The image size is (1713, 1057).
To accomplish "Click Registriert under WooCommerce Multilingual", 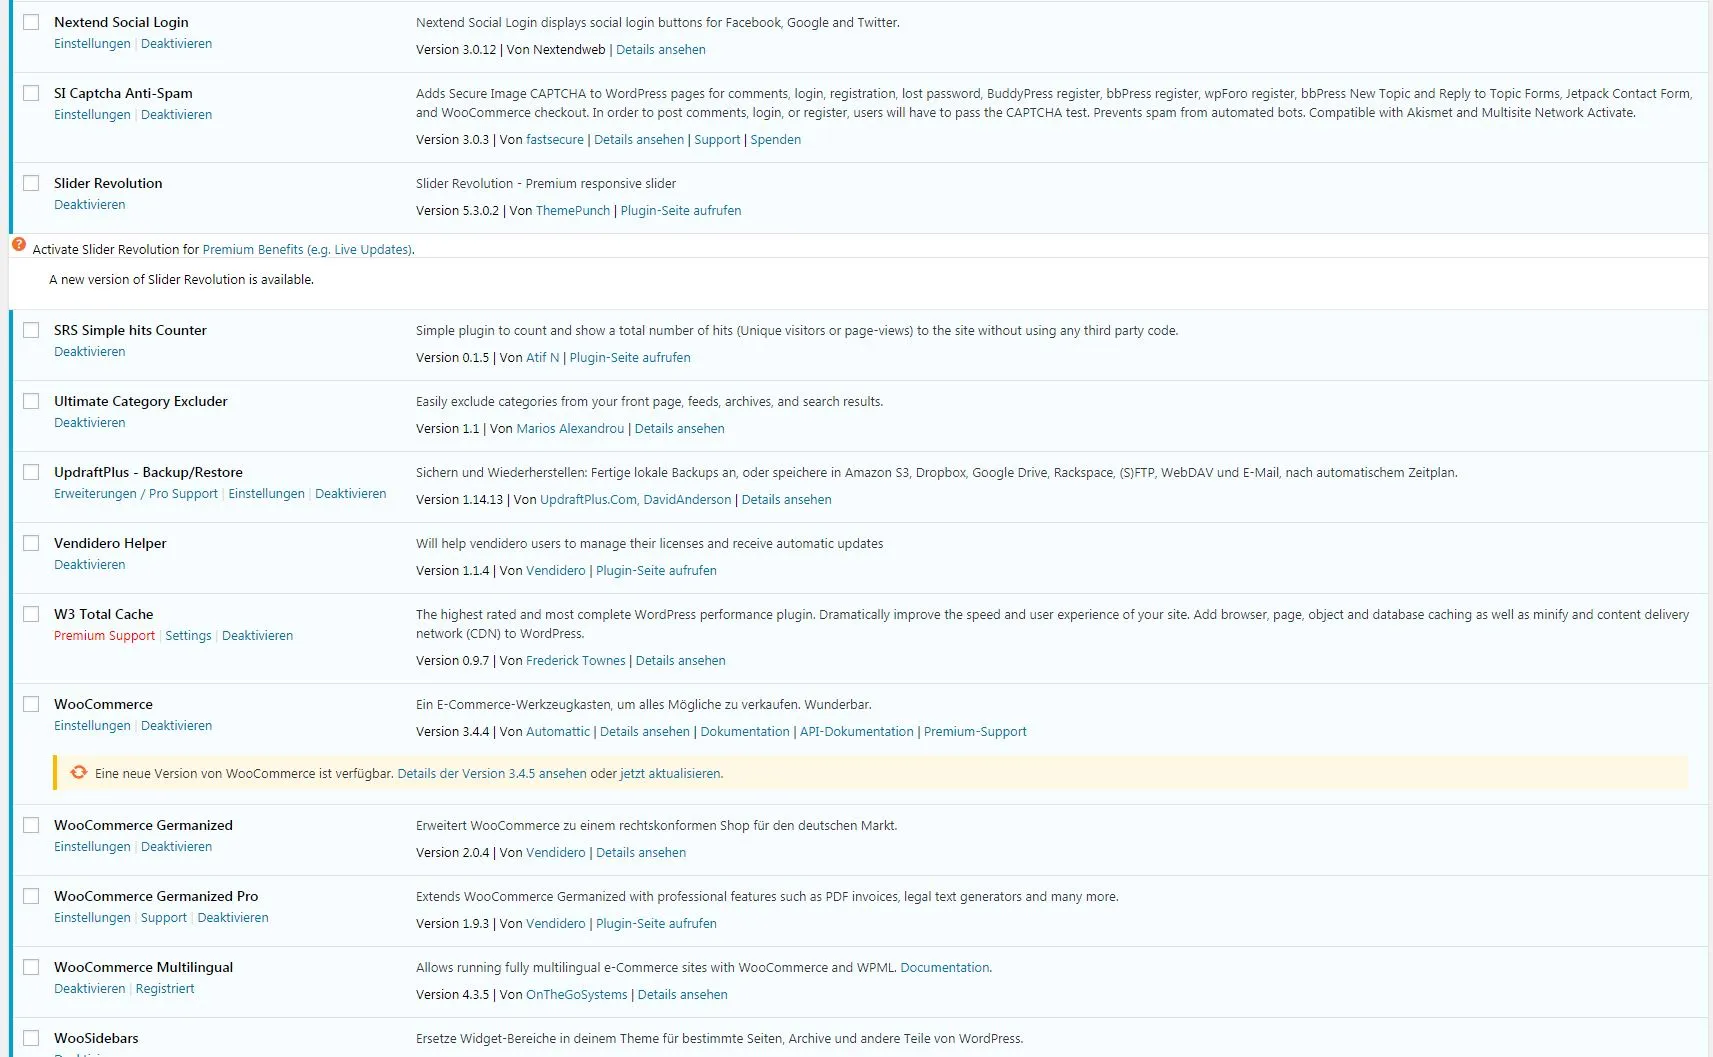I will (165, 989).
